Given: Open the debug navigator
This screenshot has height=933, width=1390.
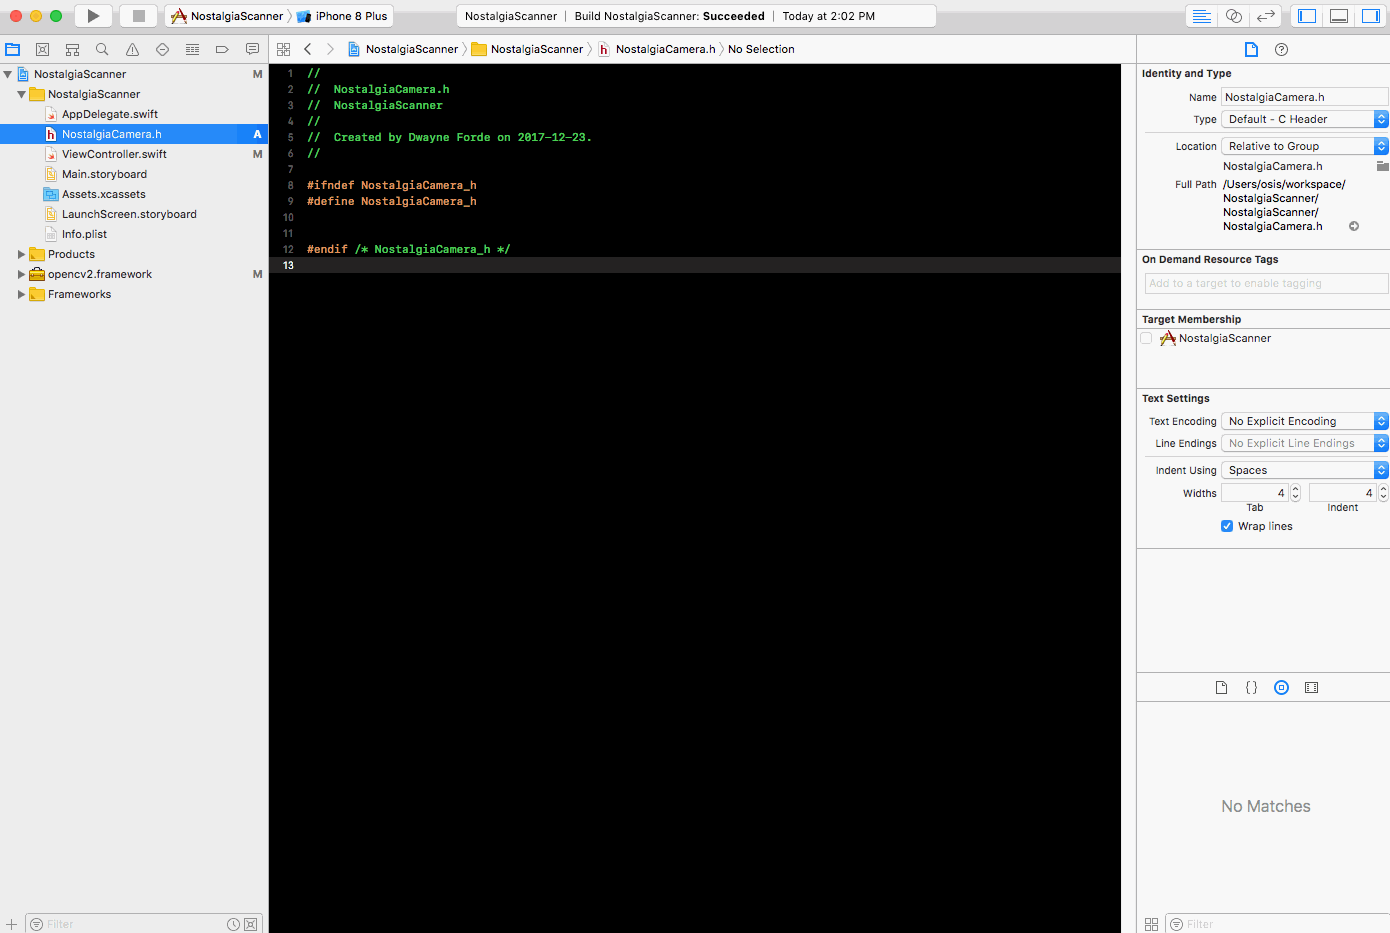Looking at the screenshot, I should [192, 49].
